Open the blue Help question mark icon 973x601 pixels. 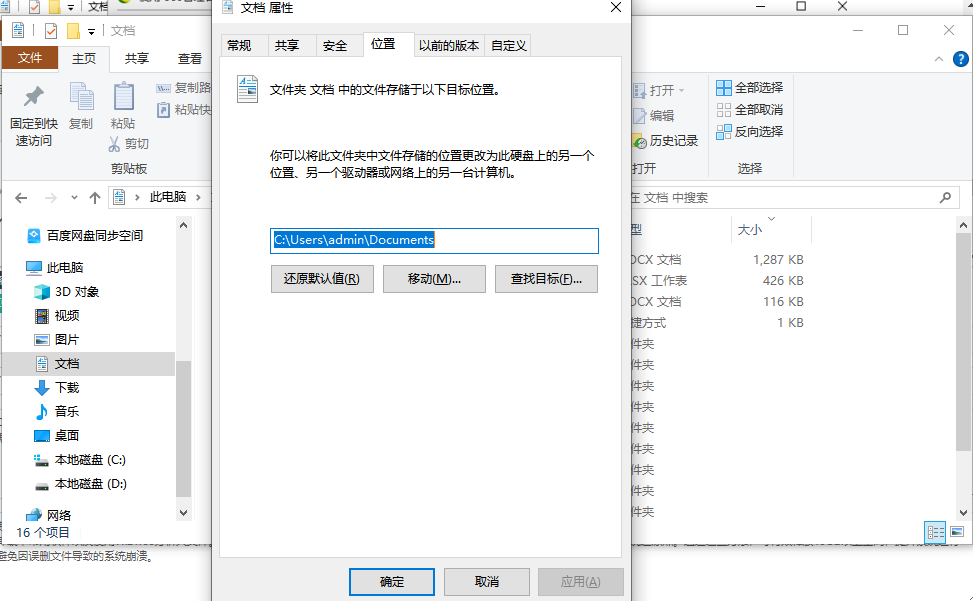[961, 58]
